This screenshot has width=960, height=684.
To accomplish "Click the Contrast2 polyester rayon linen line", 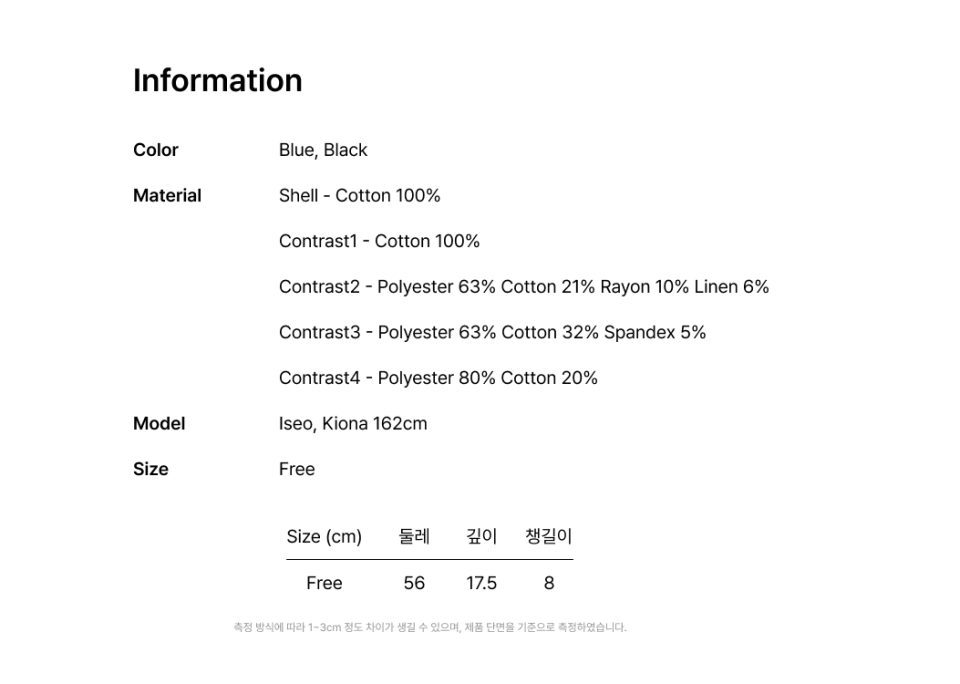I will click(523, 287).
